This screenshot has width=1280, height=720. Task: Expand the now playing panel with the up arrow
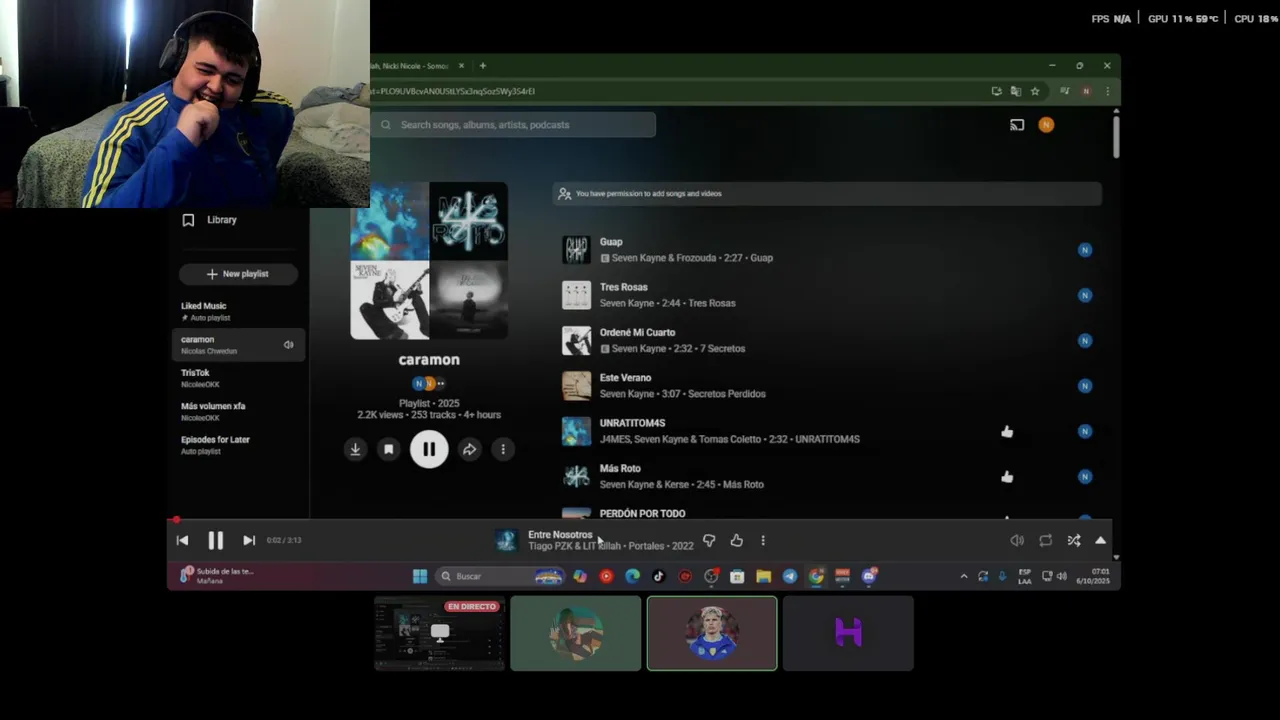pyautogui.click(x=1100, y=540)
